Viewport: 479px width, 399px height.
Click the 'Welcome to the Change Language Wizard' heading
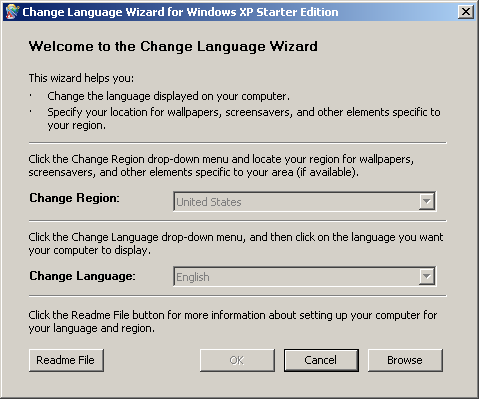(173, 46)
